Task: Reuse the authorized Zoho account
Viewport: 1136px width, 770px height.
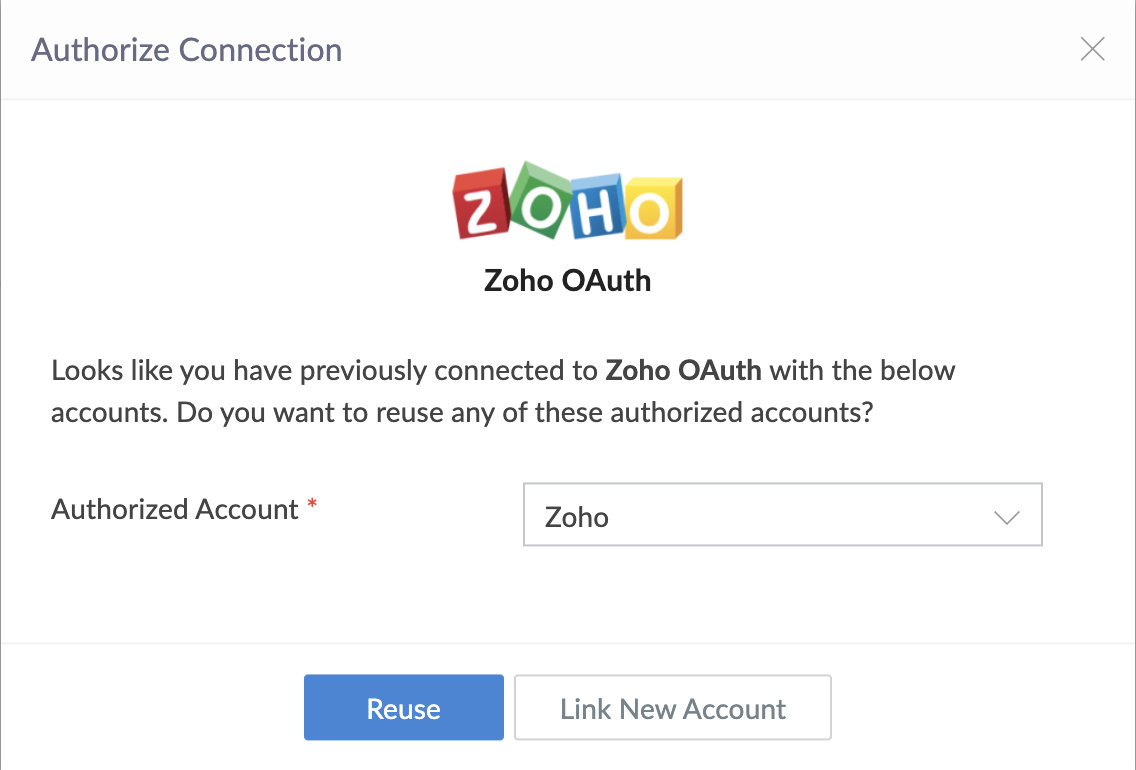Action: (404, 708)
